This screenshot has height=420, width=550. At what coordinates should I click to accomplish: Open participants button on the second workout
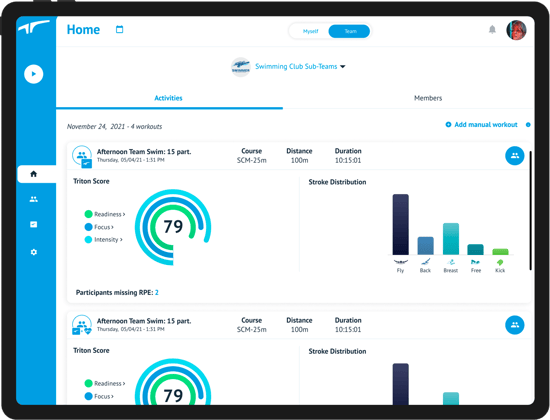tap(515, 325)
